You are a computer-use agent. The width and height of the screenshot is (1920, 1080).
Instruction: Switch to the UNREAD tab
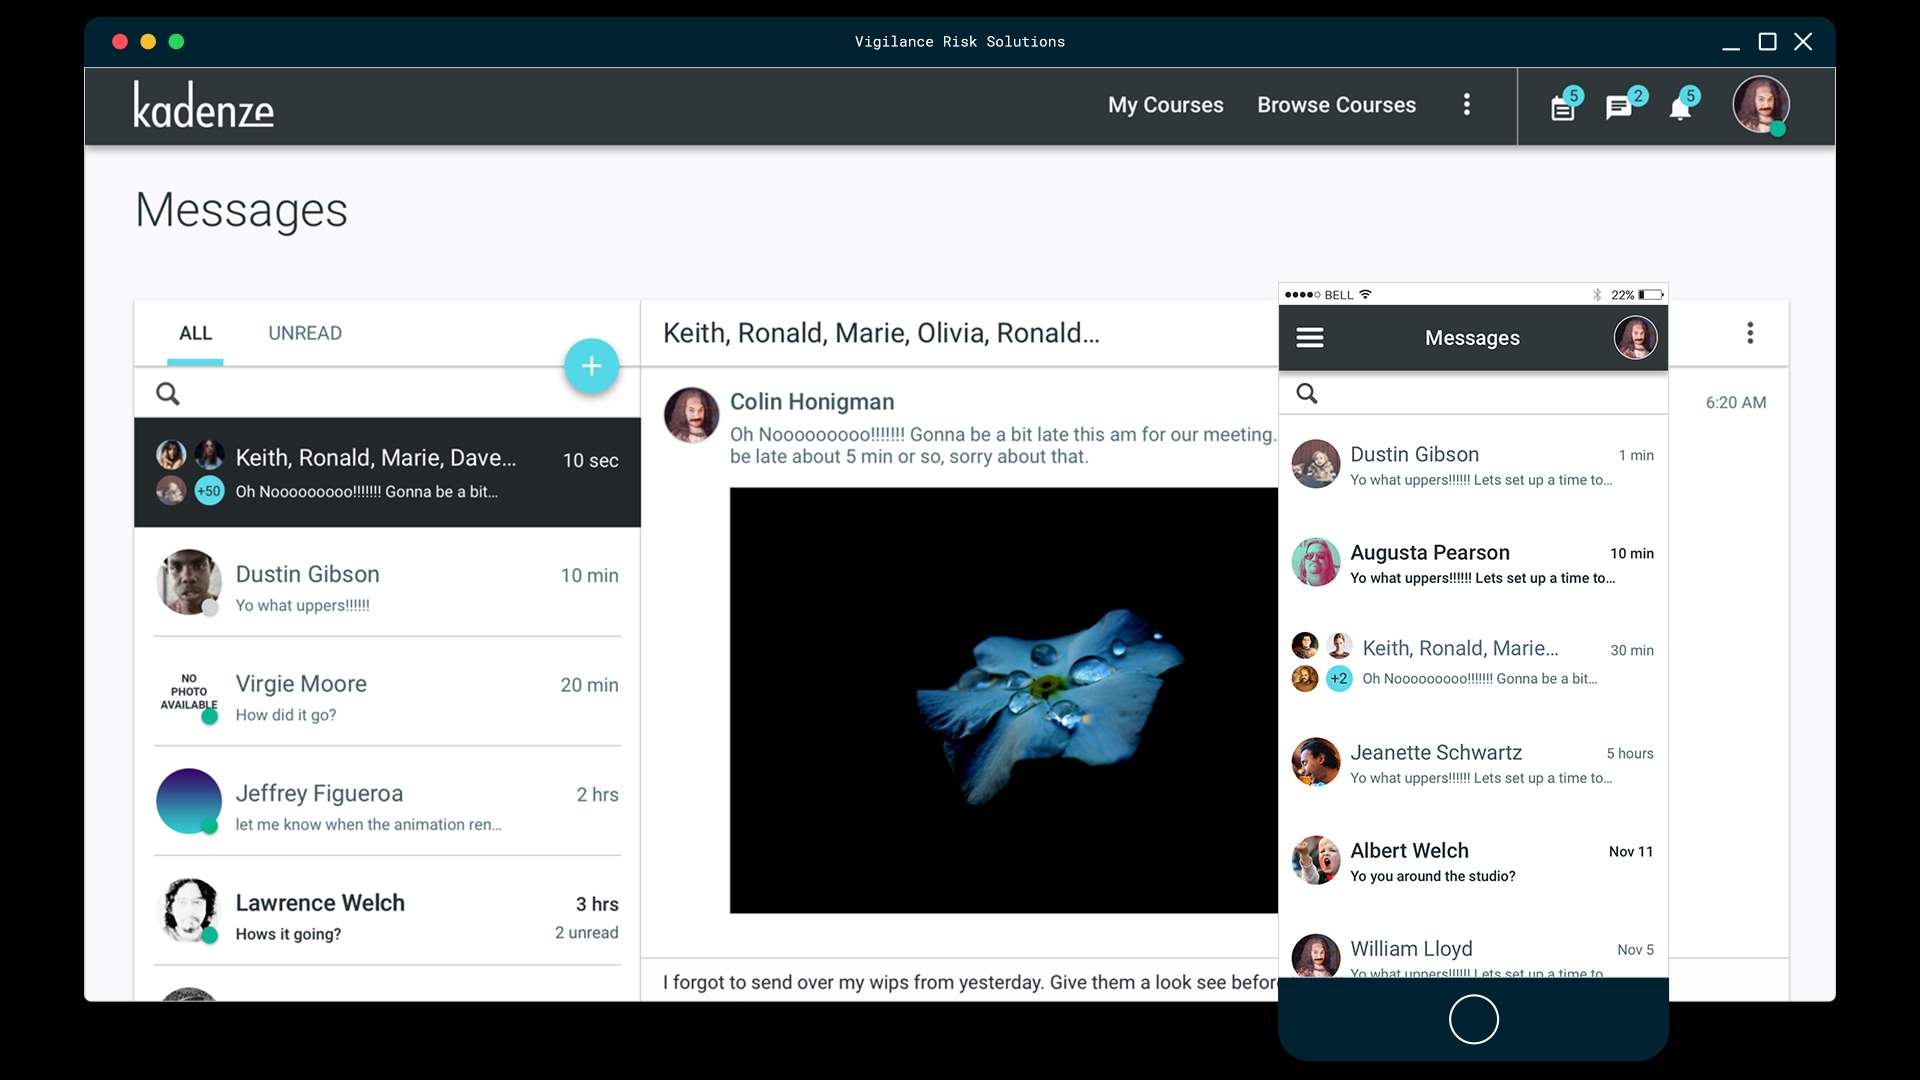click(305, 333)
